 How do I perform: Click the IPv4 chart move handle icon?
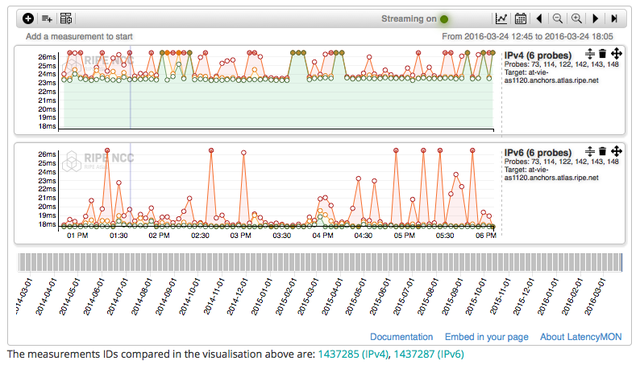(x=616, y=53)
